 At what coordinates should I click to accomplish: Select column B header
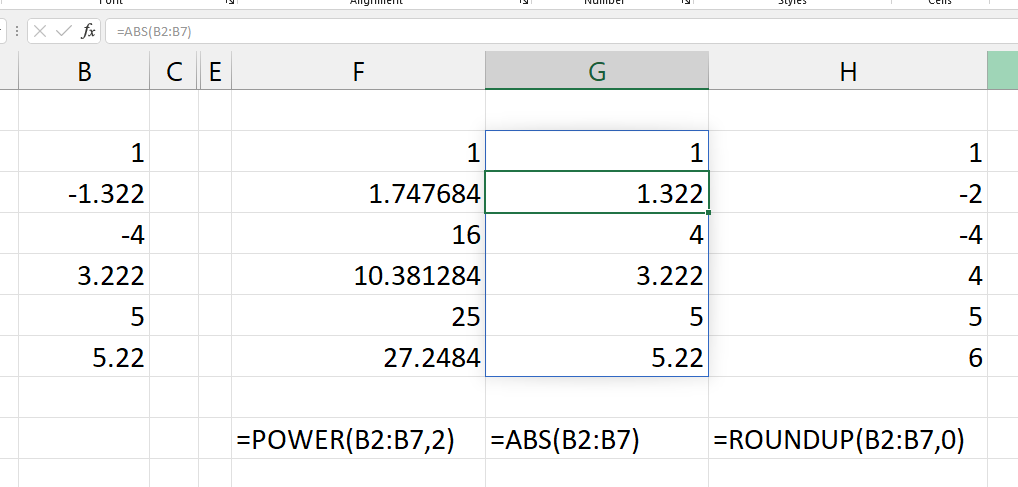point(84,70)
